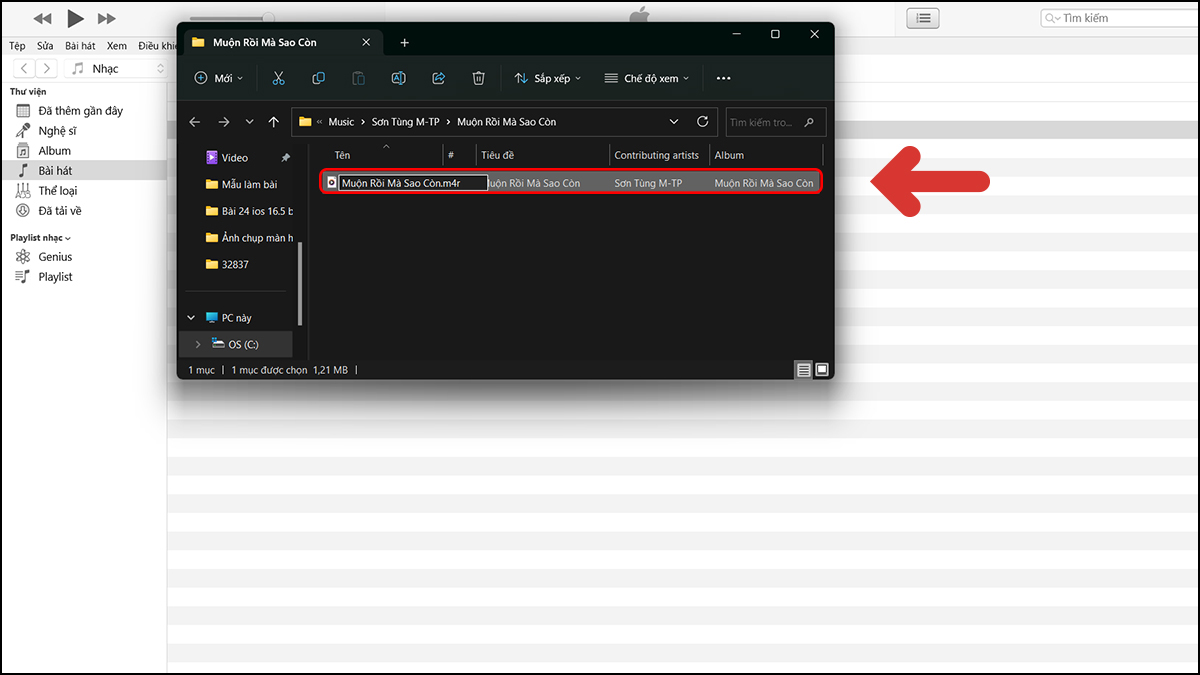Click the Explorer sidebar vertical scrollbar
The width and height of the screenshot is (1200, 675).
(300, 283)
